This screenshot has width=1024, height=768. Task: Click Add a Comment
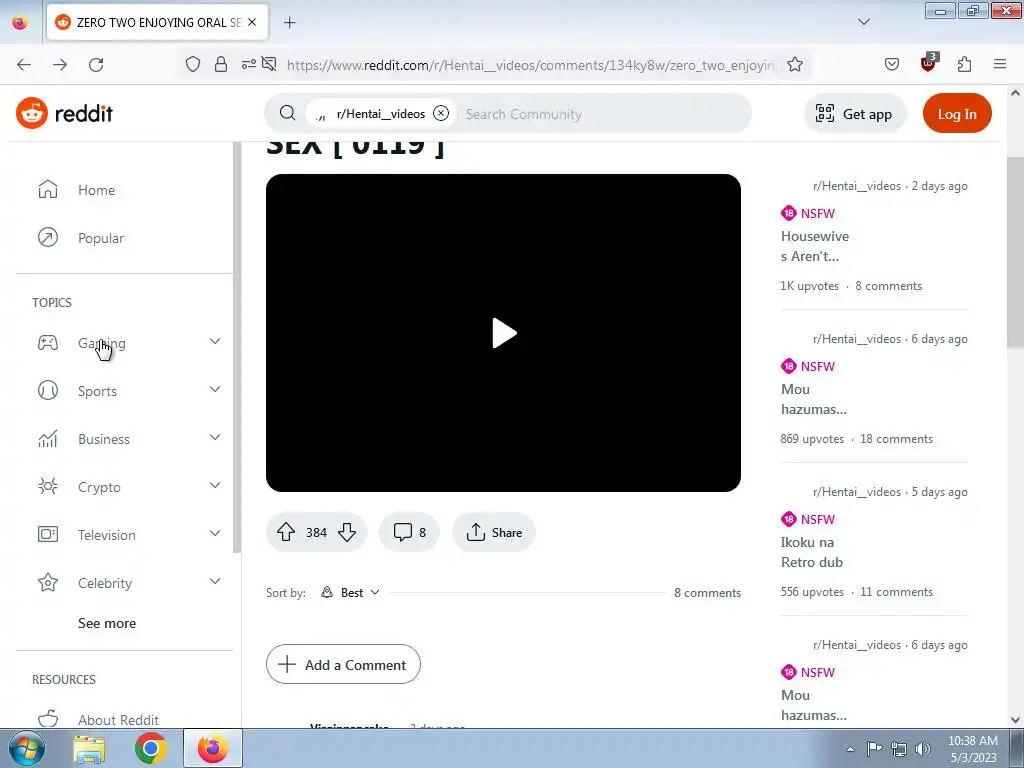point(343,665)
